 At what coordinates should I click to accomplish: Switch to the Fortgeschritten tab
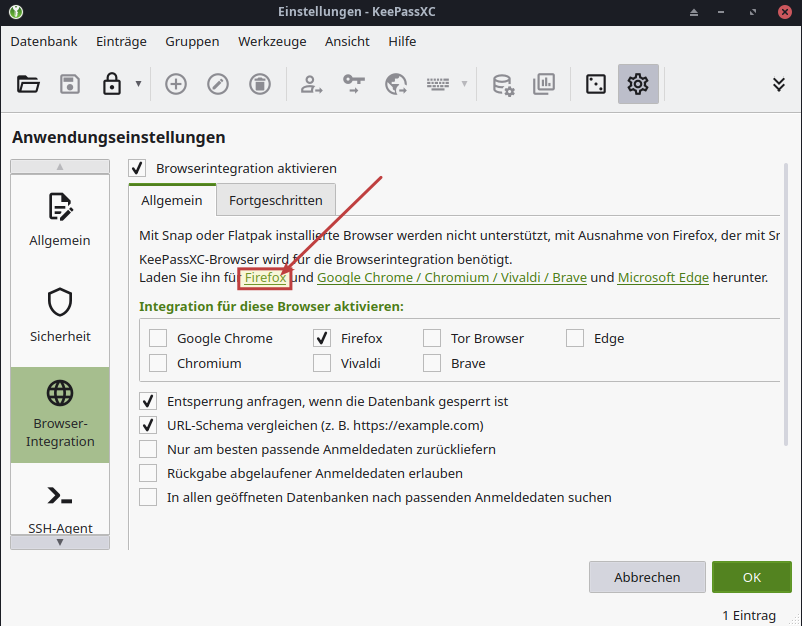tap(276, 200)
